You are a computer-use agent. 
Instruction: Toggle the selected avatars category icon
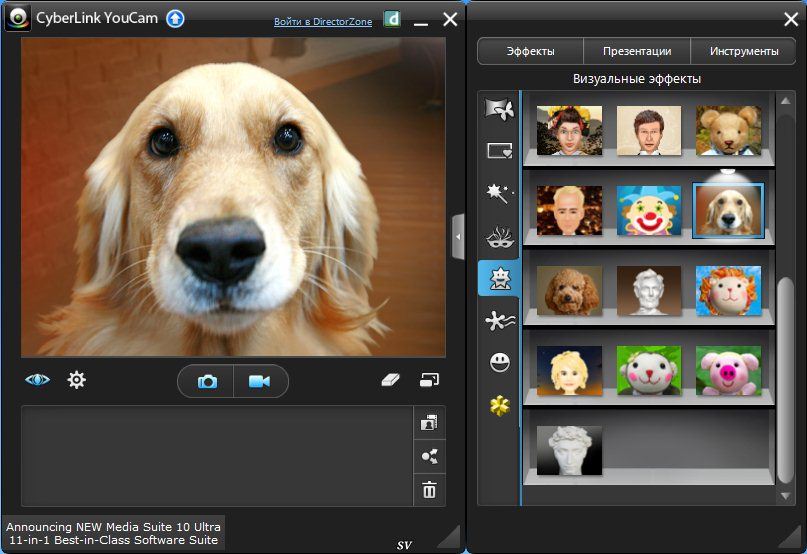pos(498,278)
